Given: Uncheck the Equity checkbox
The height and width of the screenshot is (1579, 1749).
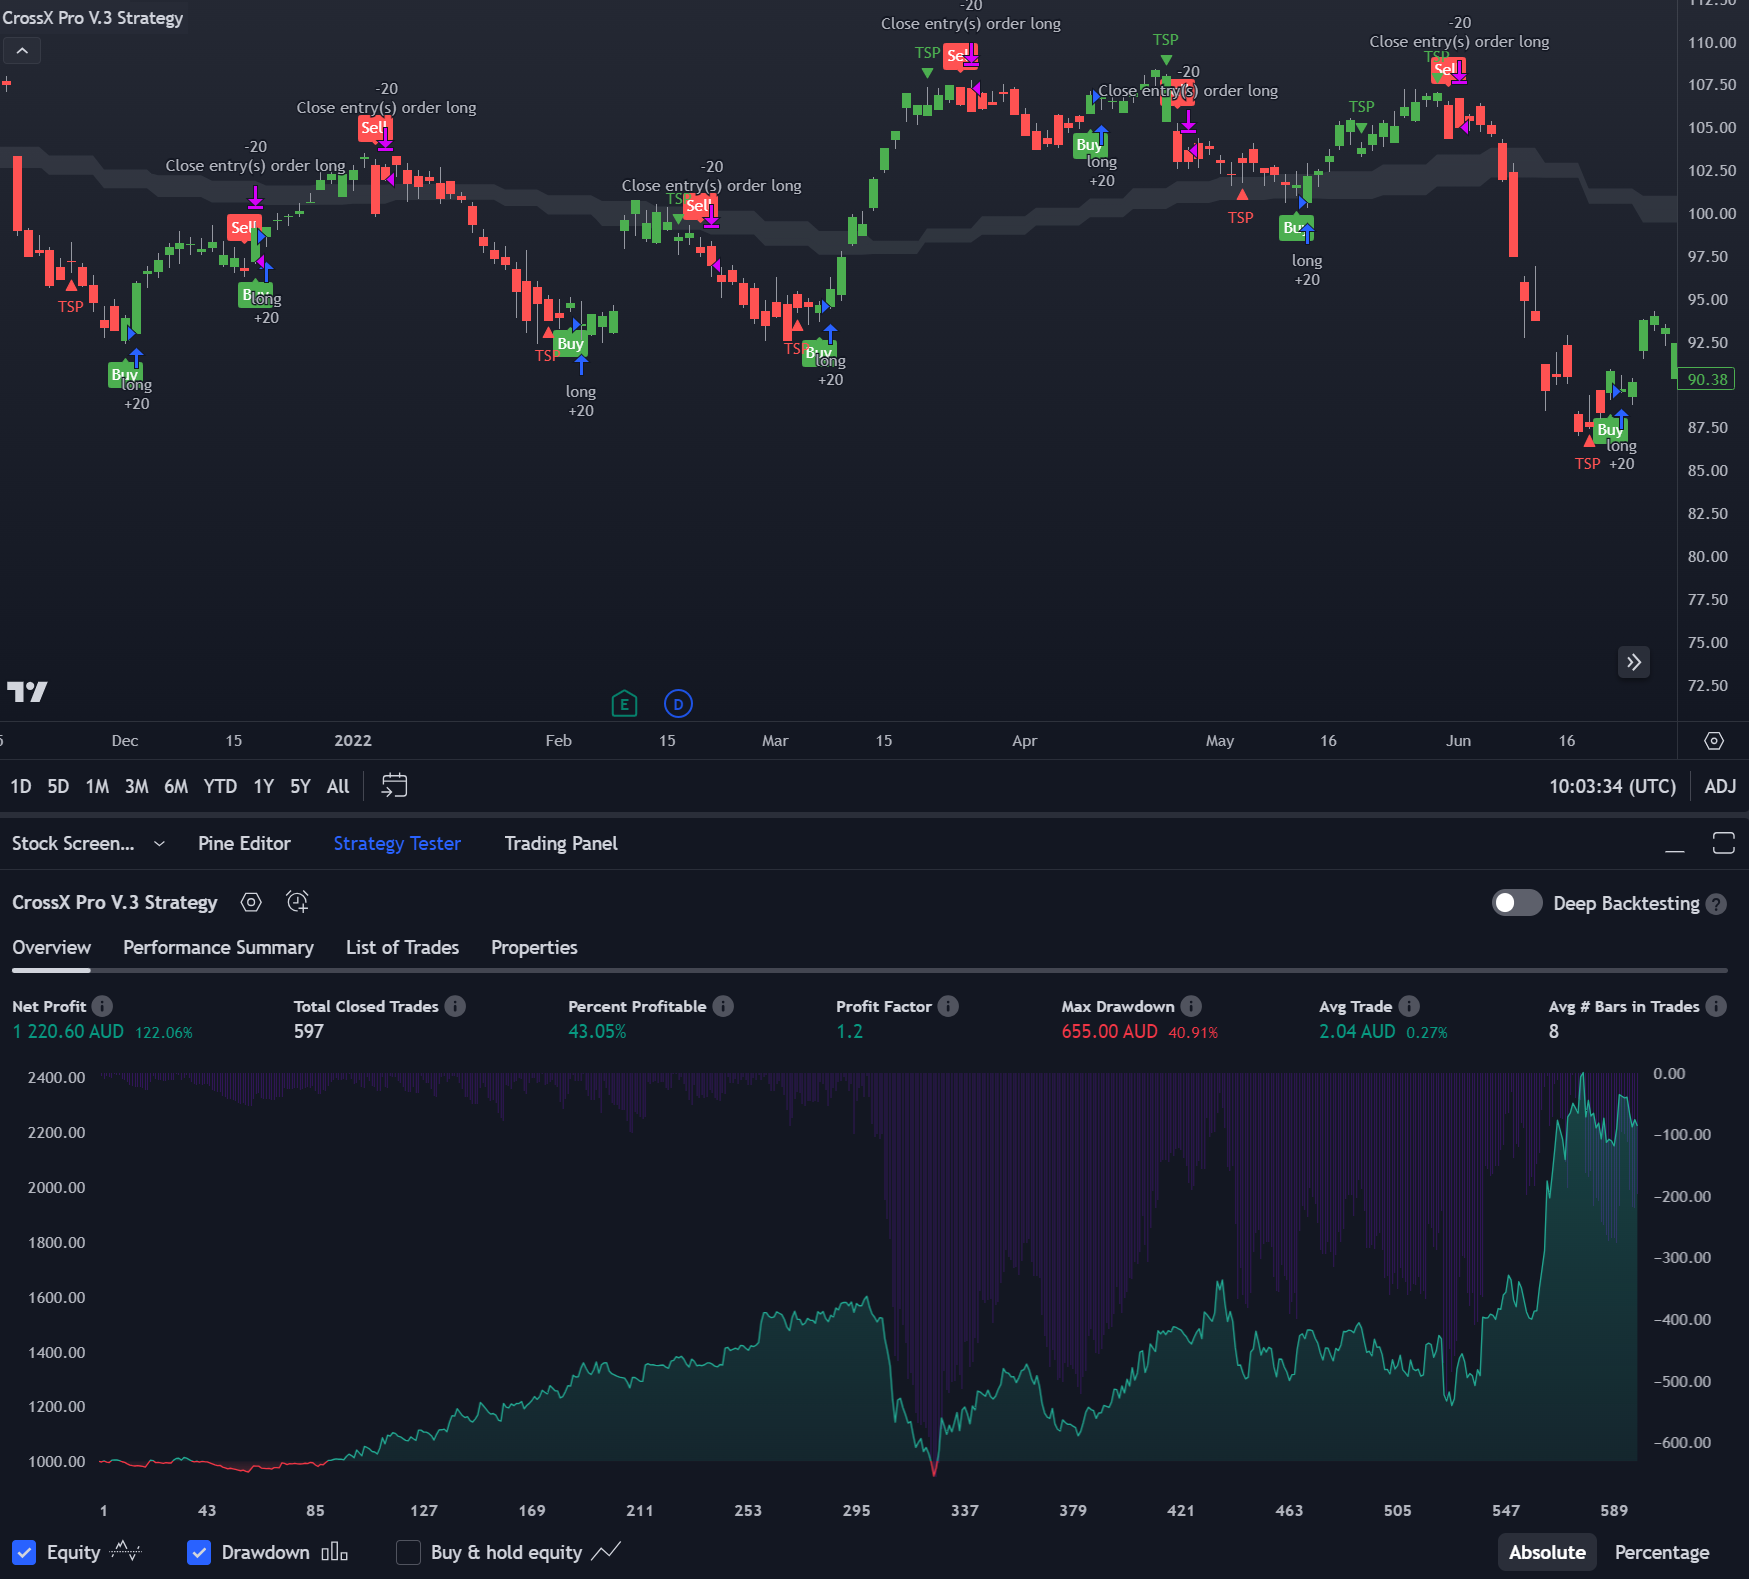Looking at the screenshot, I should coord(24,1552).
